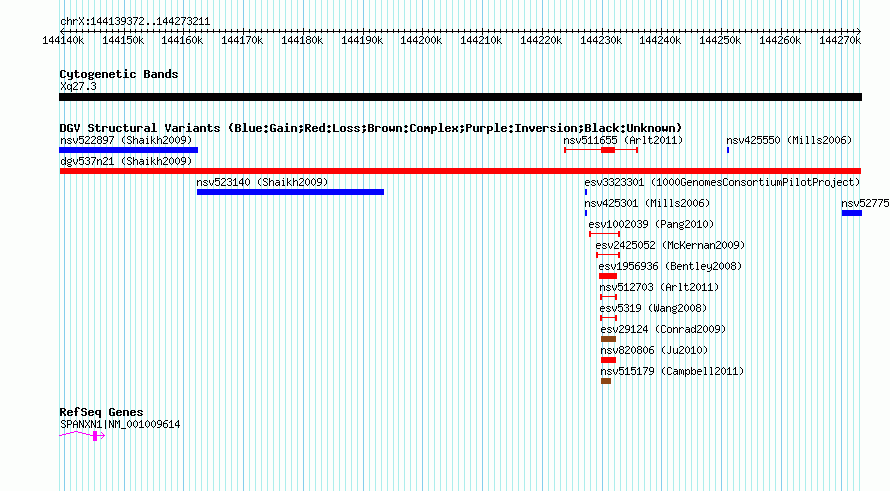The width and height of the screenshot is (890, 491).
Task: Click the 144240k ruler position
Action: pyautogui.click(x=660, y=40)
